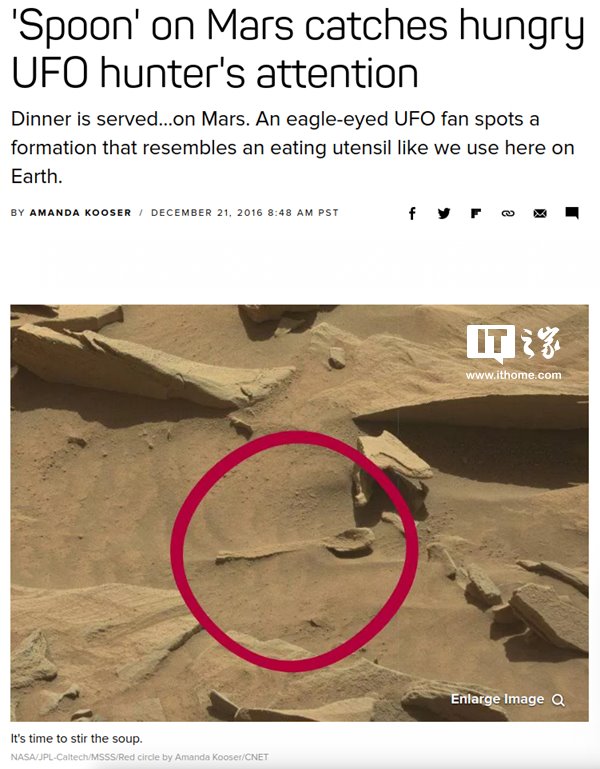Share the article on Facebook
Screen dimensions: 600x769
tap(412, 213)
